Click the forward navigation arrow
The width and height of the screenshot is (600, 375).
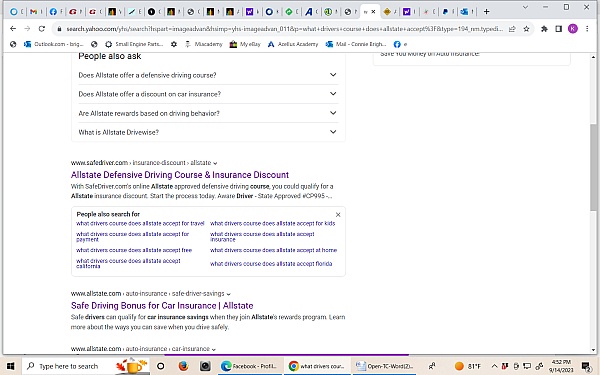click(27, 29)
